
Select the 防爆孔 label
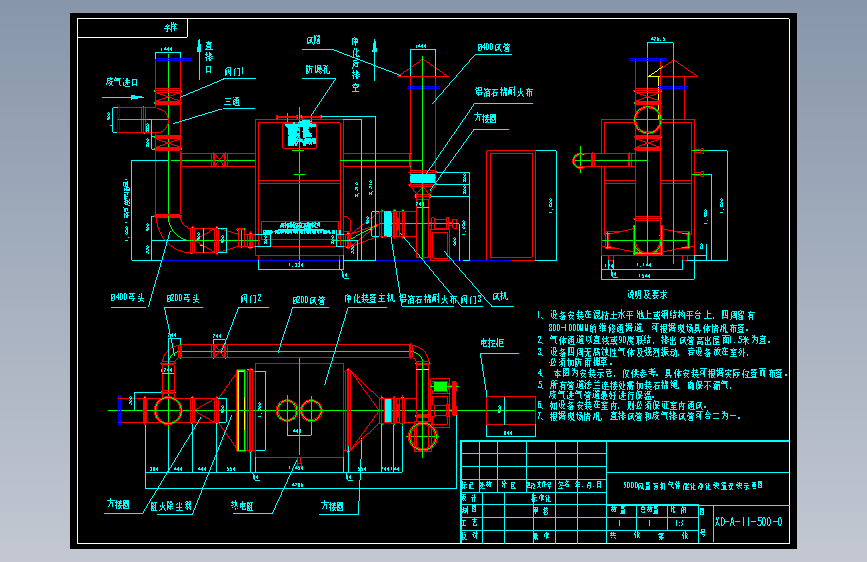pos(317,70)
